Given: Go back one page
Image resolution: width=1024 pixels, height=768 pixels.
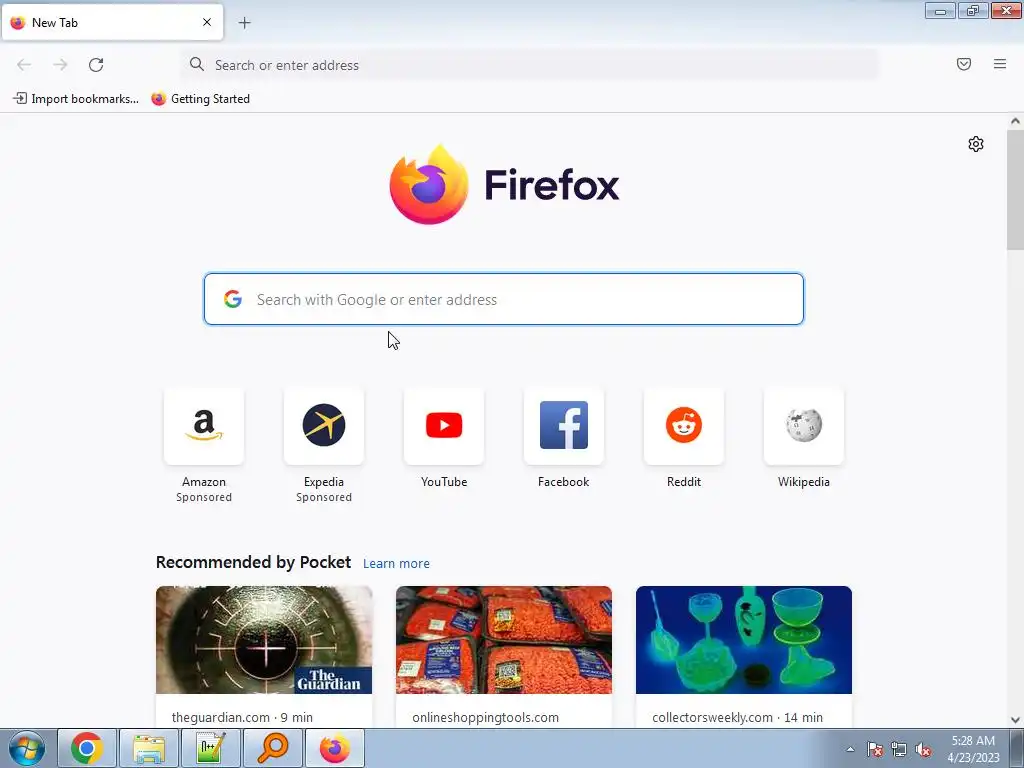Looking at the screenshot, I should pyautogui.click(x=24, y=65).
